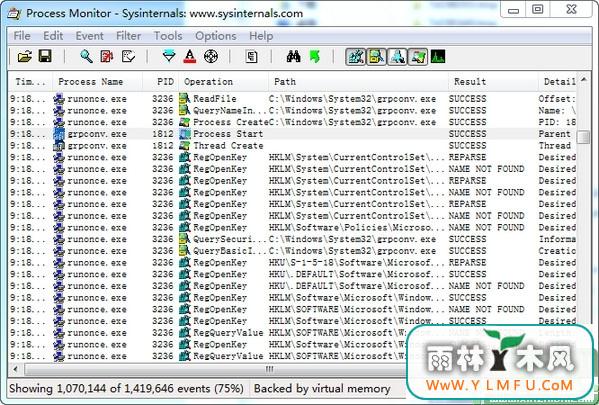The image size is (599, 405).
Task: Click the horizontal scrollbar left arrow
Action: tap(16, 369)
